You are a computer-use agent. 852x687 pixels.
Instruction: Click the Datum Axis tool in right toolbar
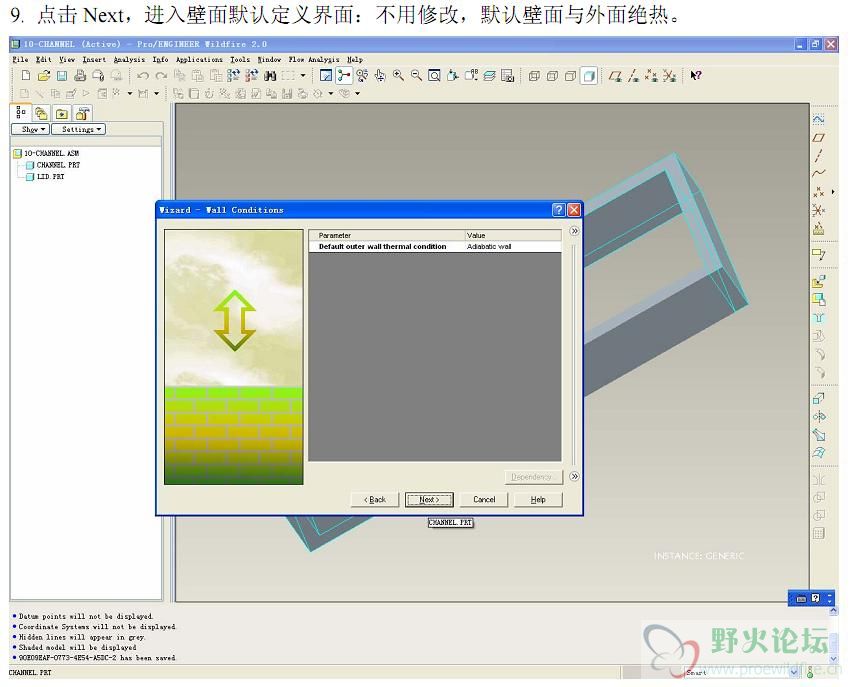click(818, 156)
